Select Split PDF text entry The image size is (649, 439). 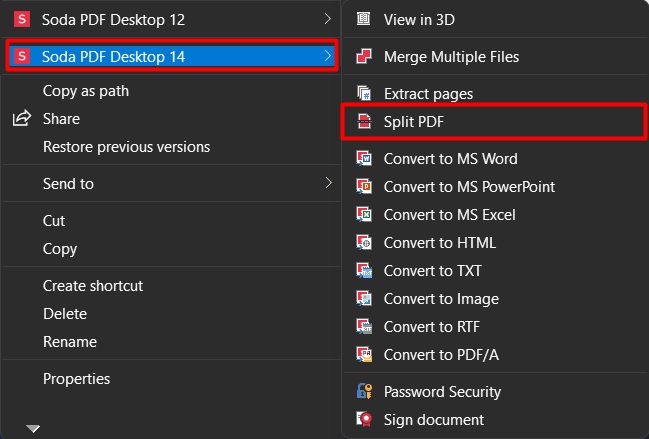(x=413, y=122)
